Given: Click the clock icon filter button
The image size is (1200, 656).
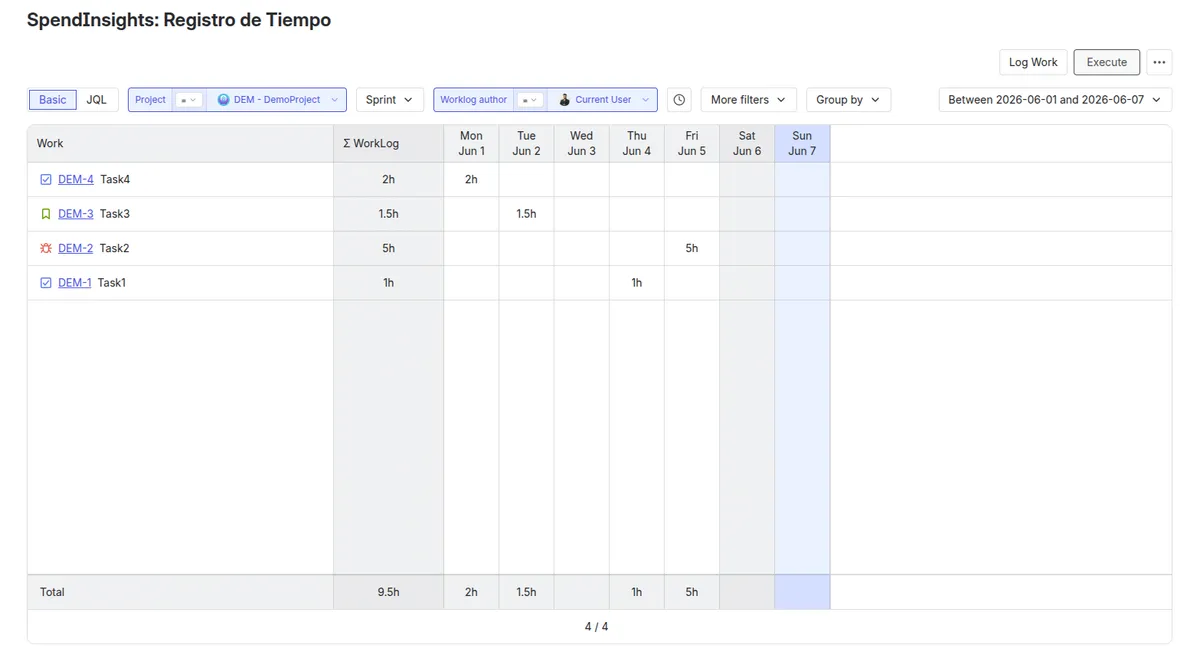Looking at the screenshot, I should [x=680, y=100].
